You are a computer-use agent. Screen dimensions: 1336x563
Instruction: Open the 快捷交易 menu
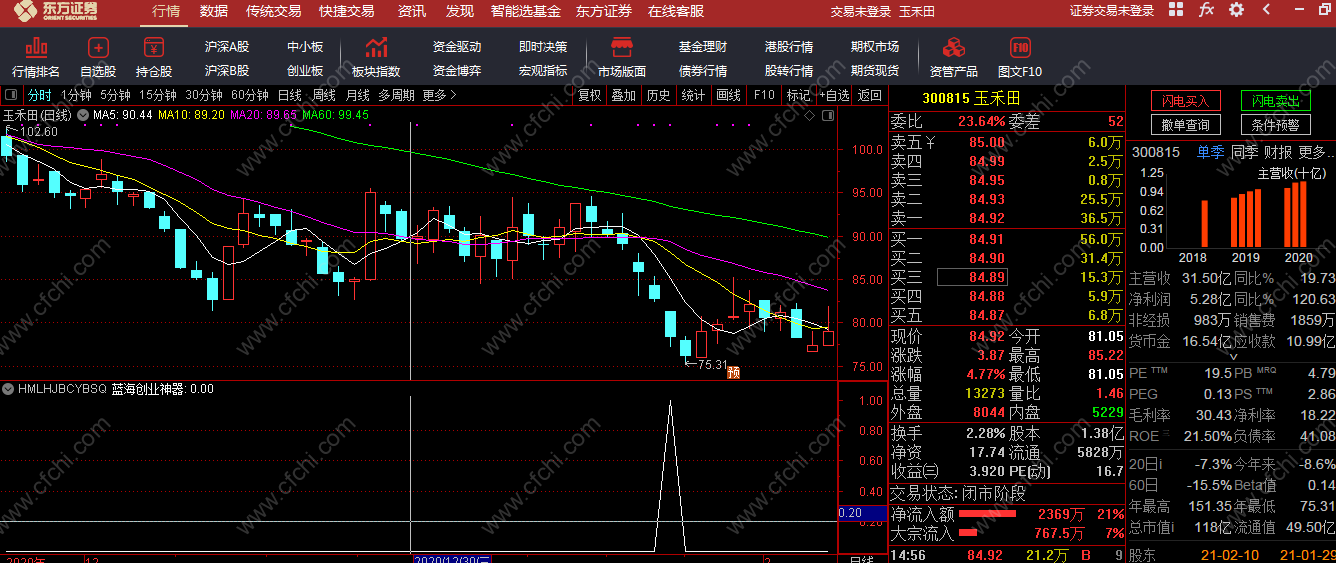(x=347, y=11)
